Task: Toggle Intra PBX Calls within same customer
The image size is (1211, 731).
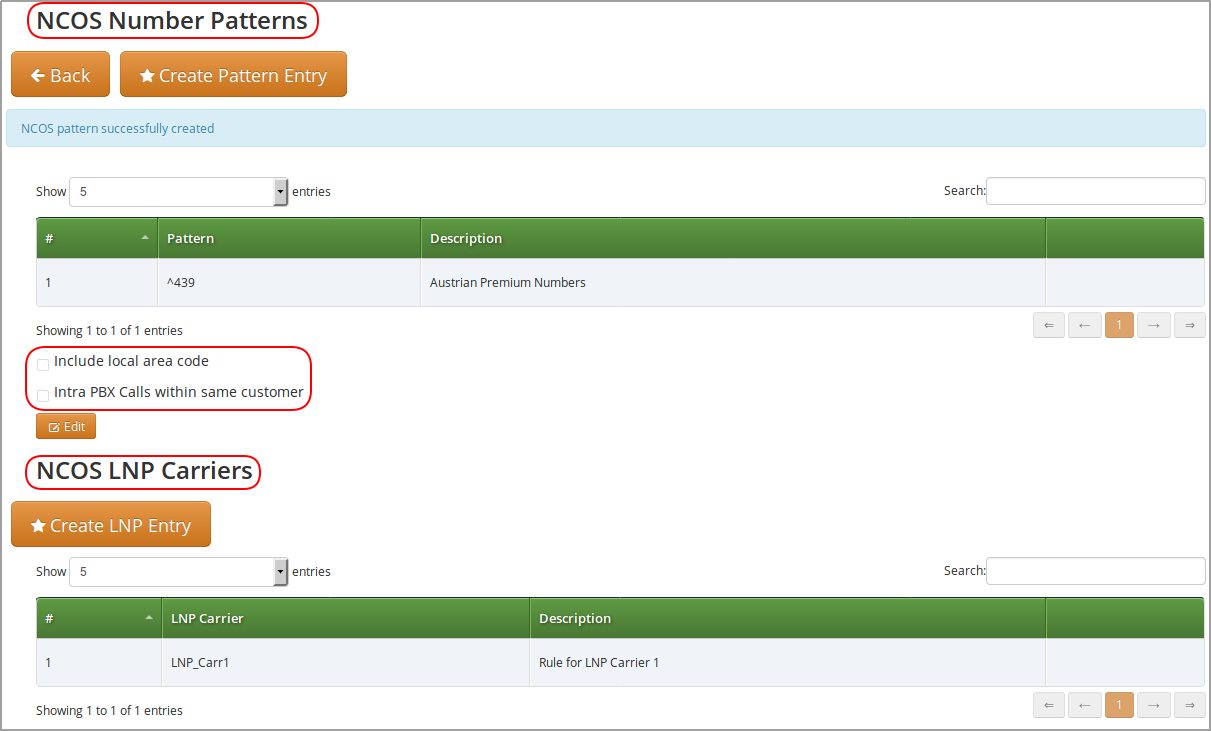Action: pyautogui.click(x=43, y=395)
